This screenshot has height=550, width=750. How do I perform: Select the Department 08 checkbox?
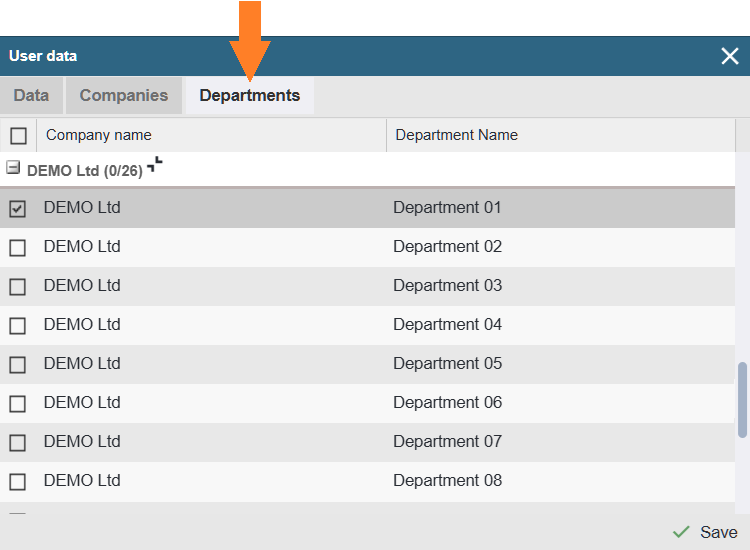(17, 482)
